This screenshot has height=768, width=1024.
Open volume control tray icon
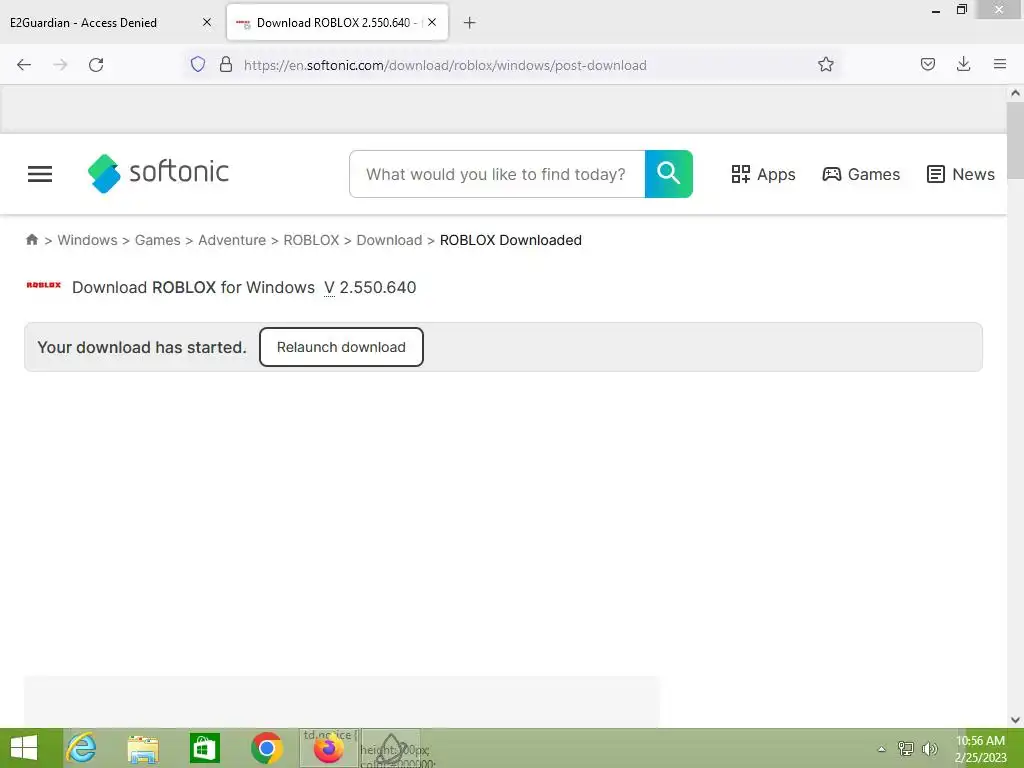(x=929, y=749)
